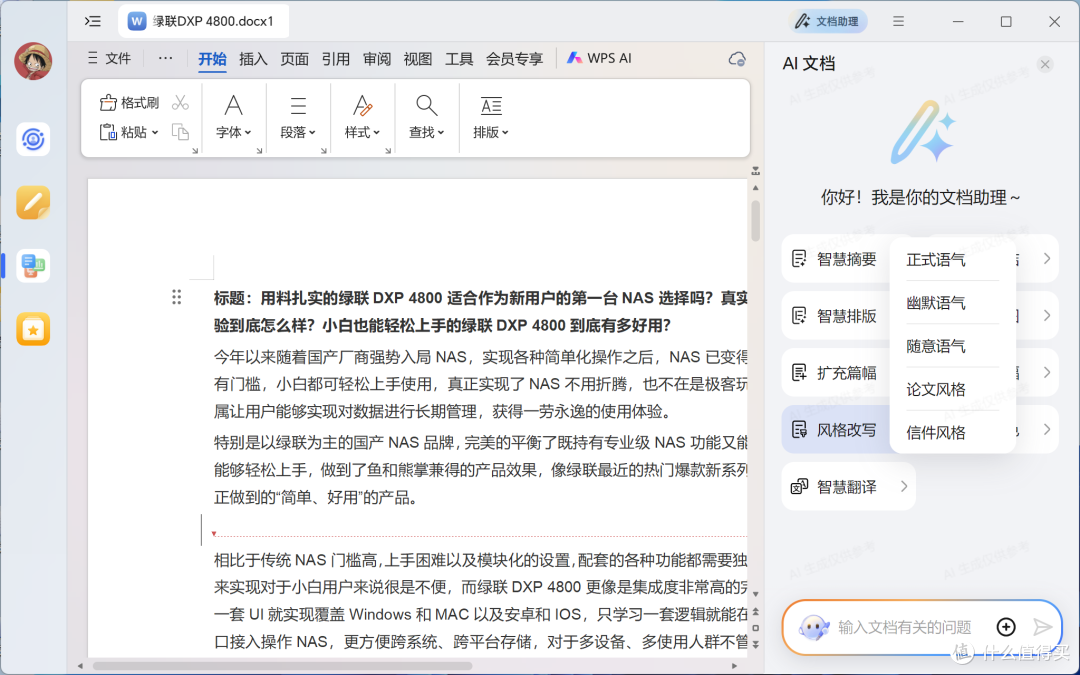The width and height of the screenshot is (1080, 675).
Task: Select the 开始 tab
Action: 212,59
